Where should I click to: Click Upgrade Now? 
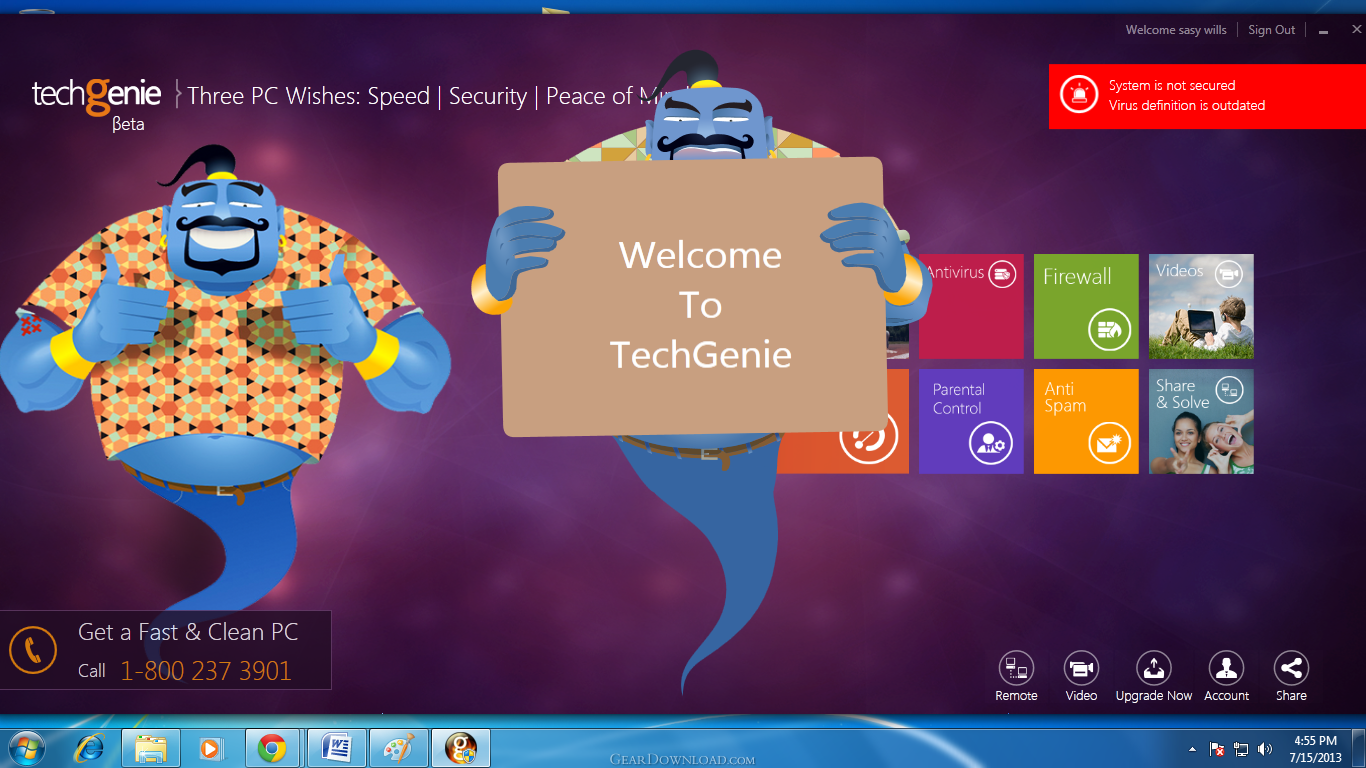click(1154, 677)
